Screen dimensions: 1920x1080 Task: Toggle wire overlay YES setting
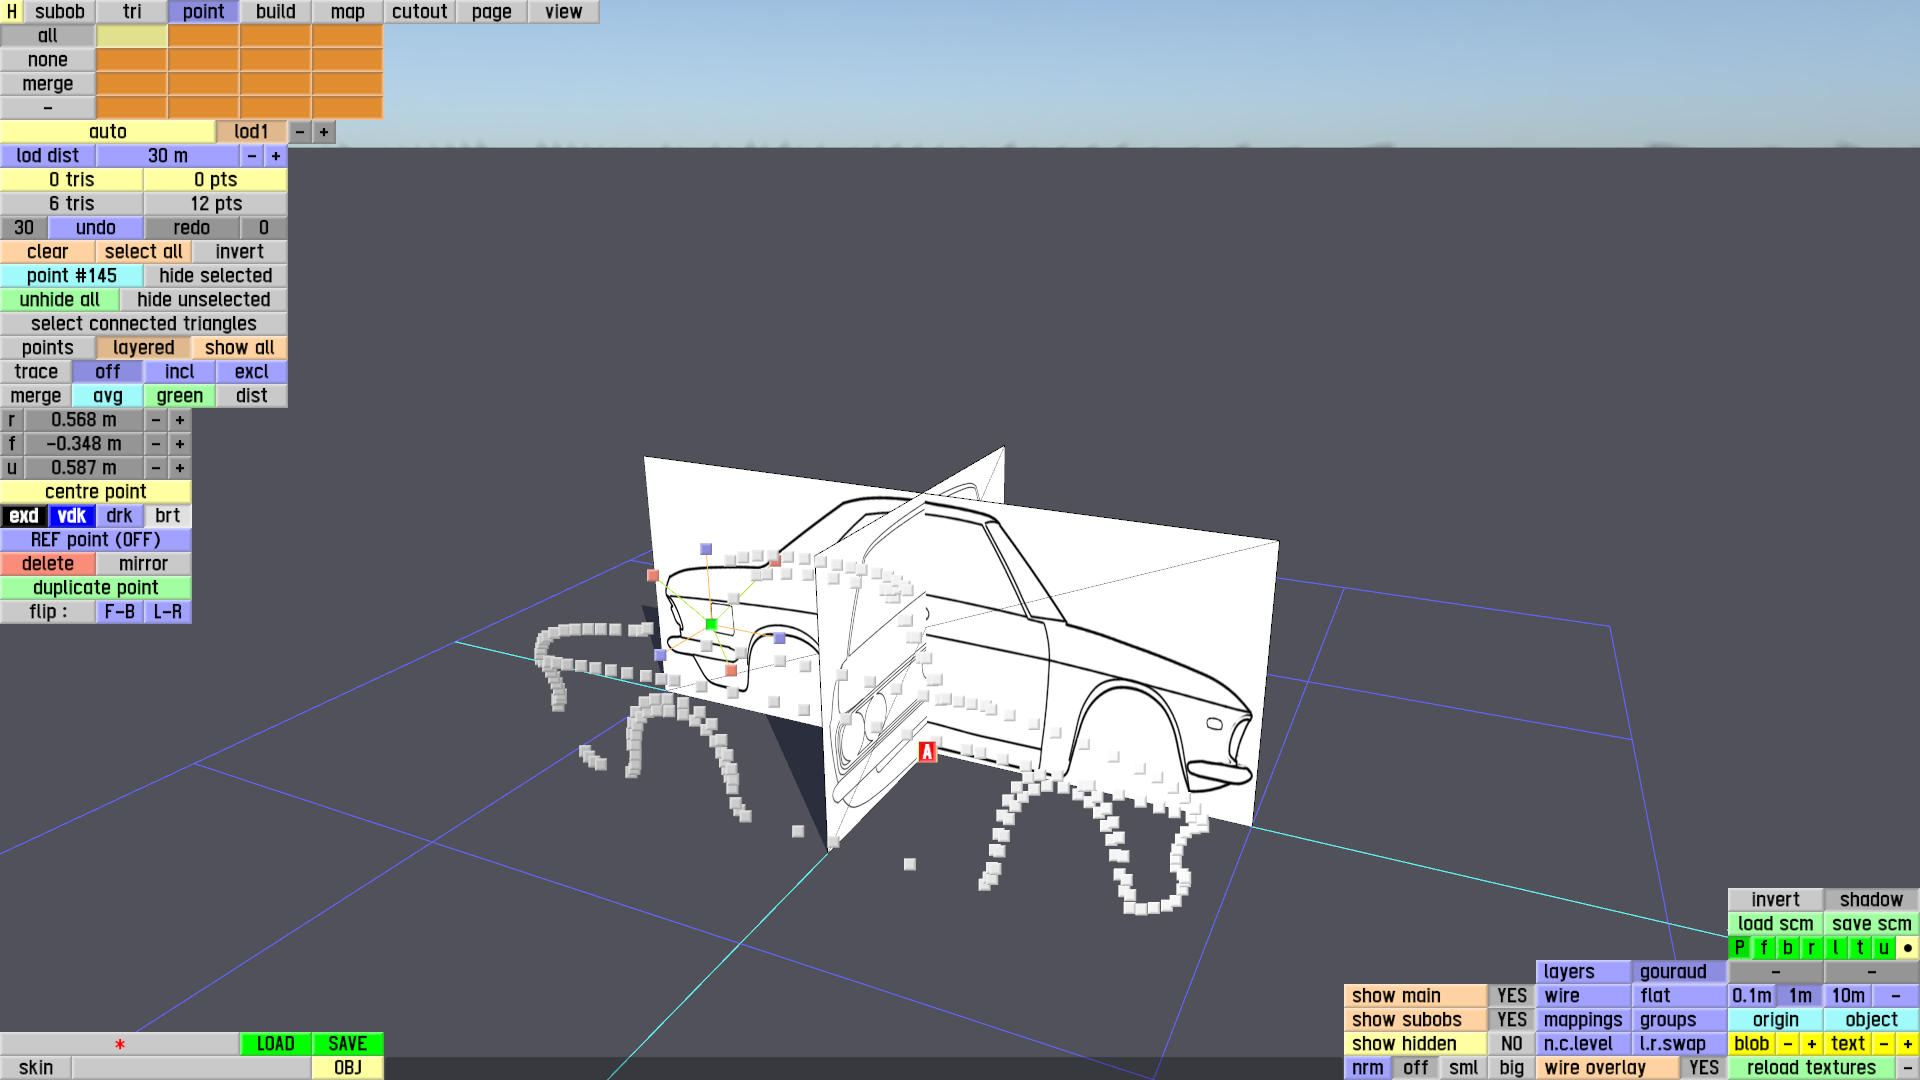[1703, 1068]
